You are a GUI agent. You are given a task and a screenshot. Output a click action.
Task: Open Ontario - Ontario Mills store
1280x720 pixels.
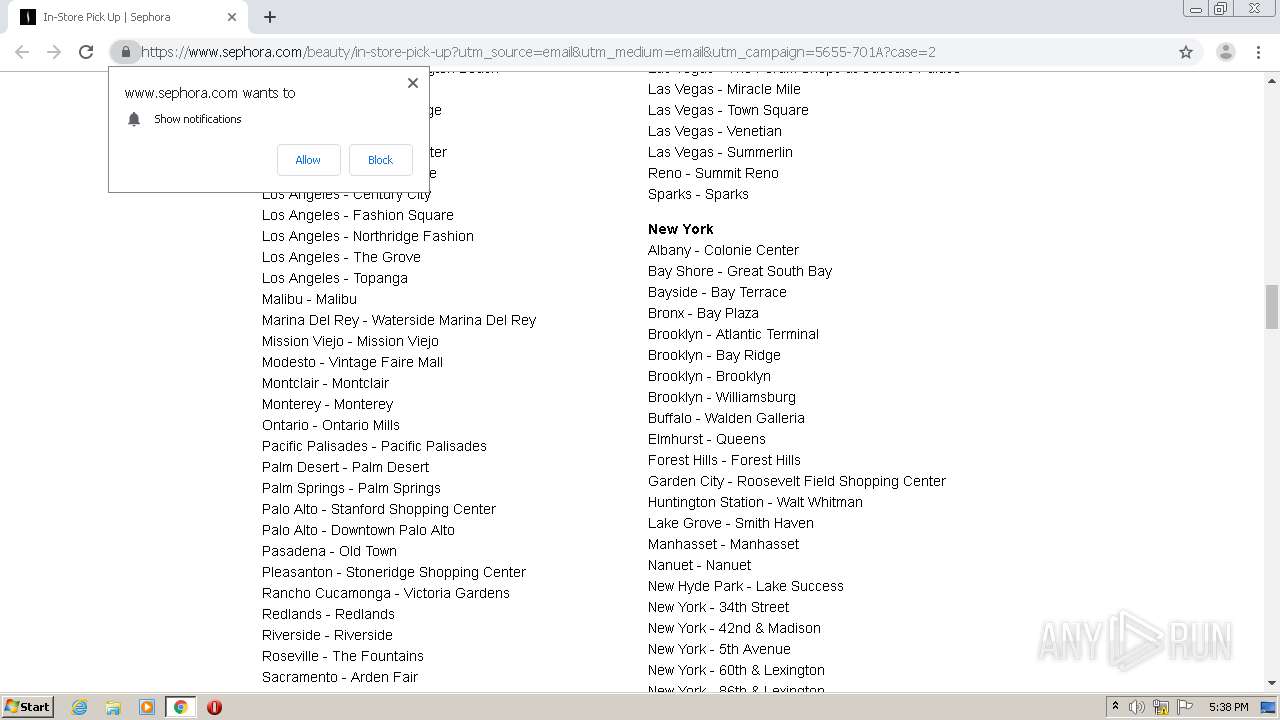point(331,425)
